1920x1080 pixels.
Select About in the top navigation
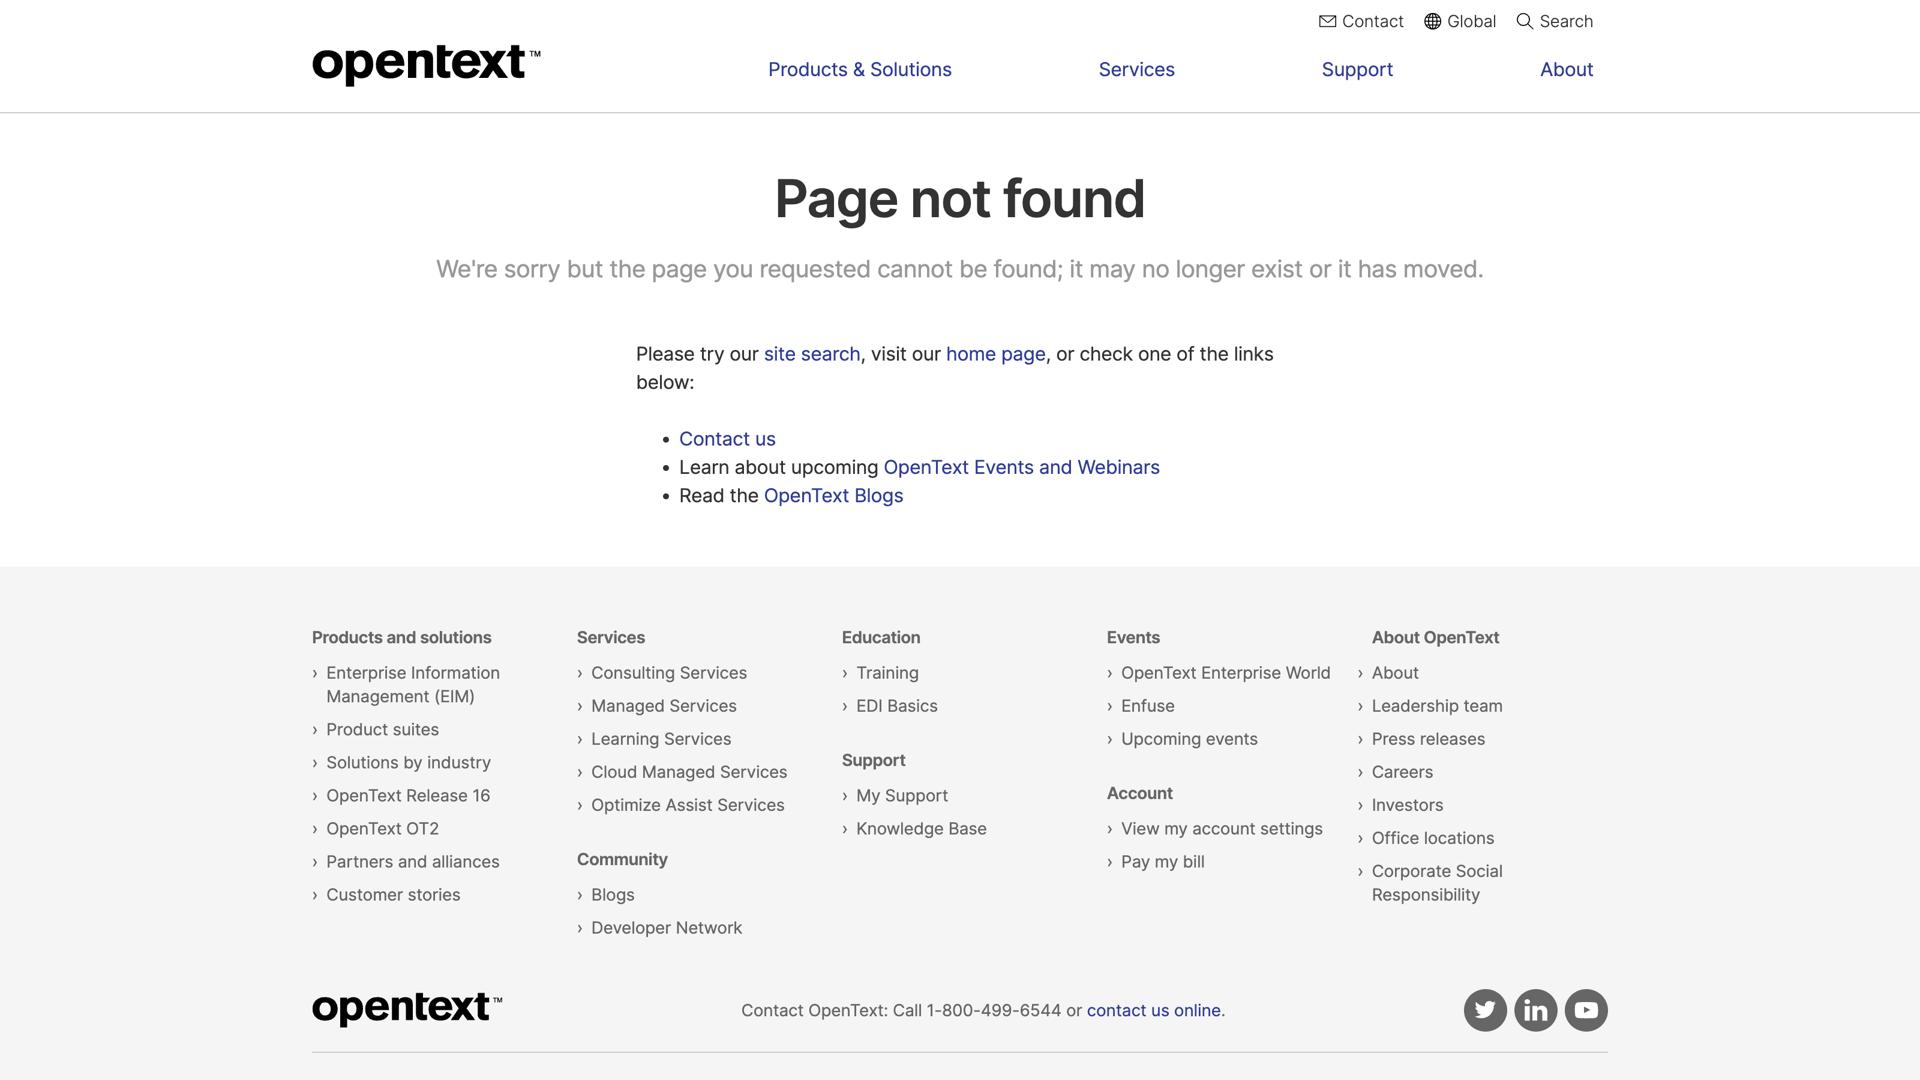[1566, 69]
